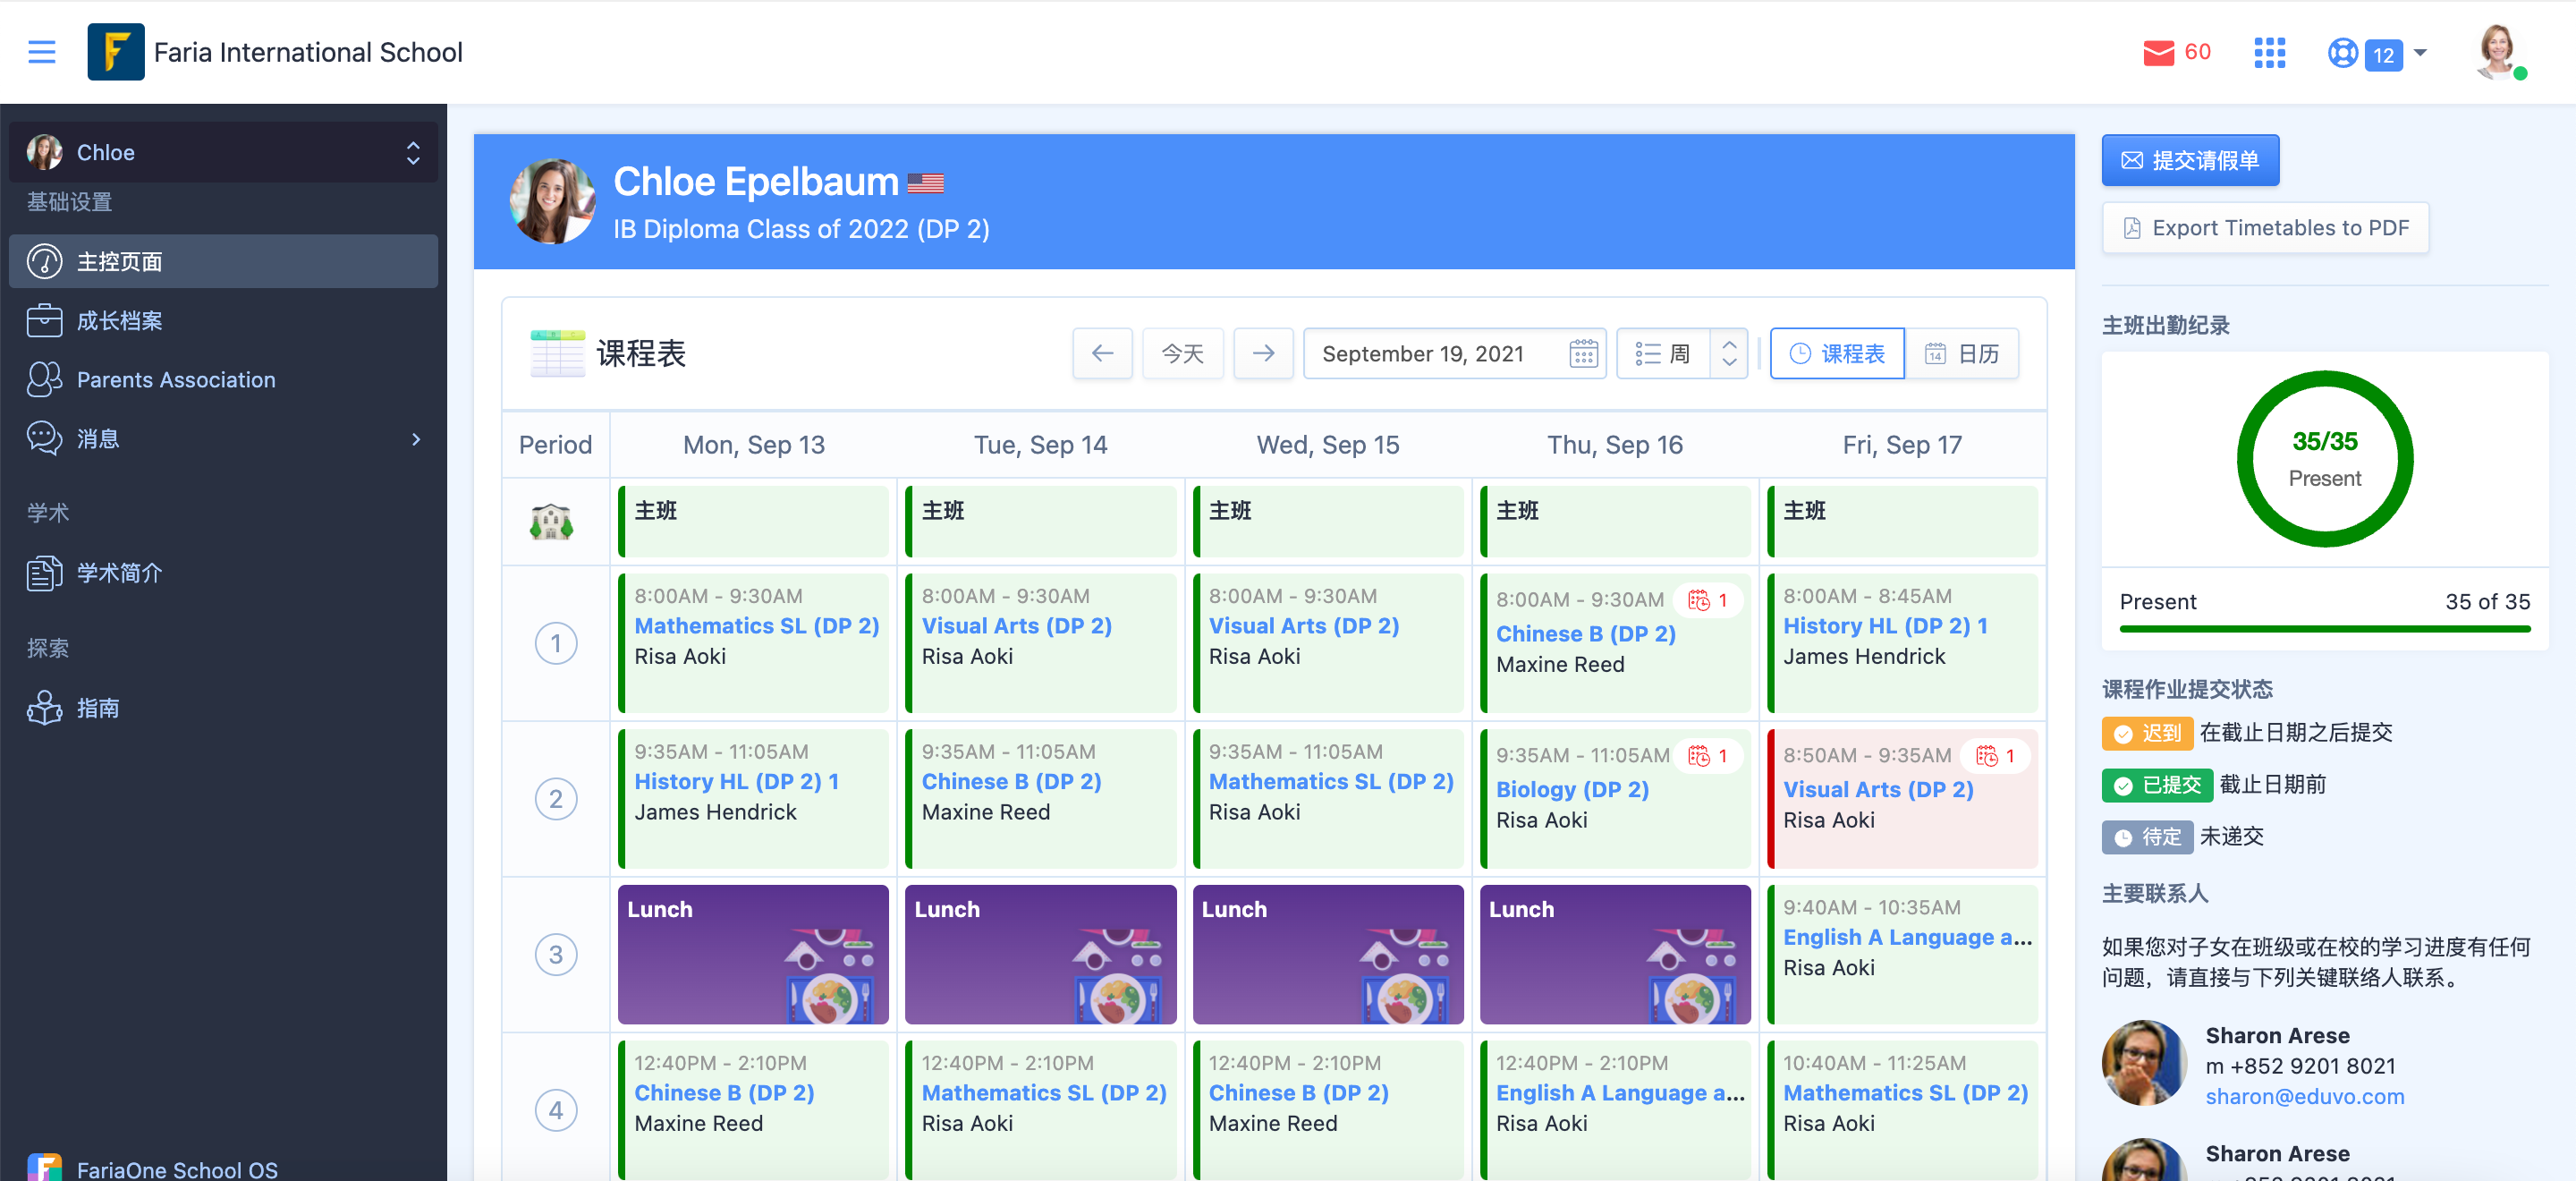Go to previous week arrow

[1102, 354]
